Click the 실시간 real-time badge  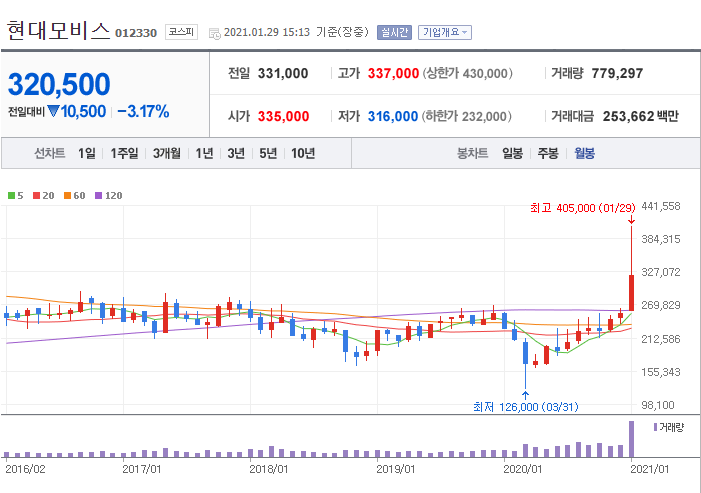click(x=394, y=32)
